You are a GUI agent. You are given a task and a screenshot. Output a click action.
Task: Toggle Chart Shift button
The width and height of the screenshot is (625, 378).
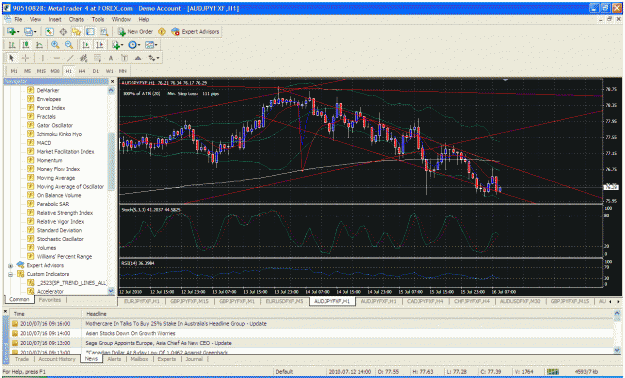tap(99, 45)
